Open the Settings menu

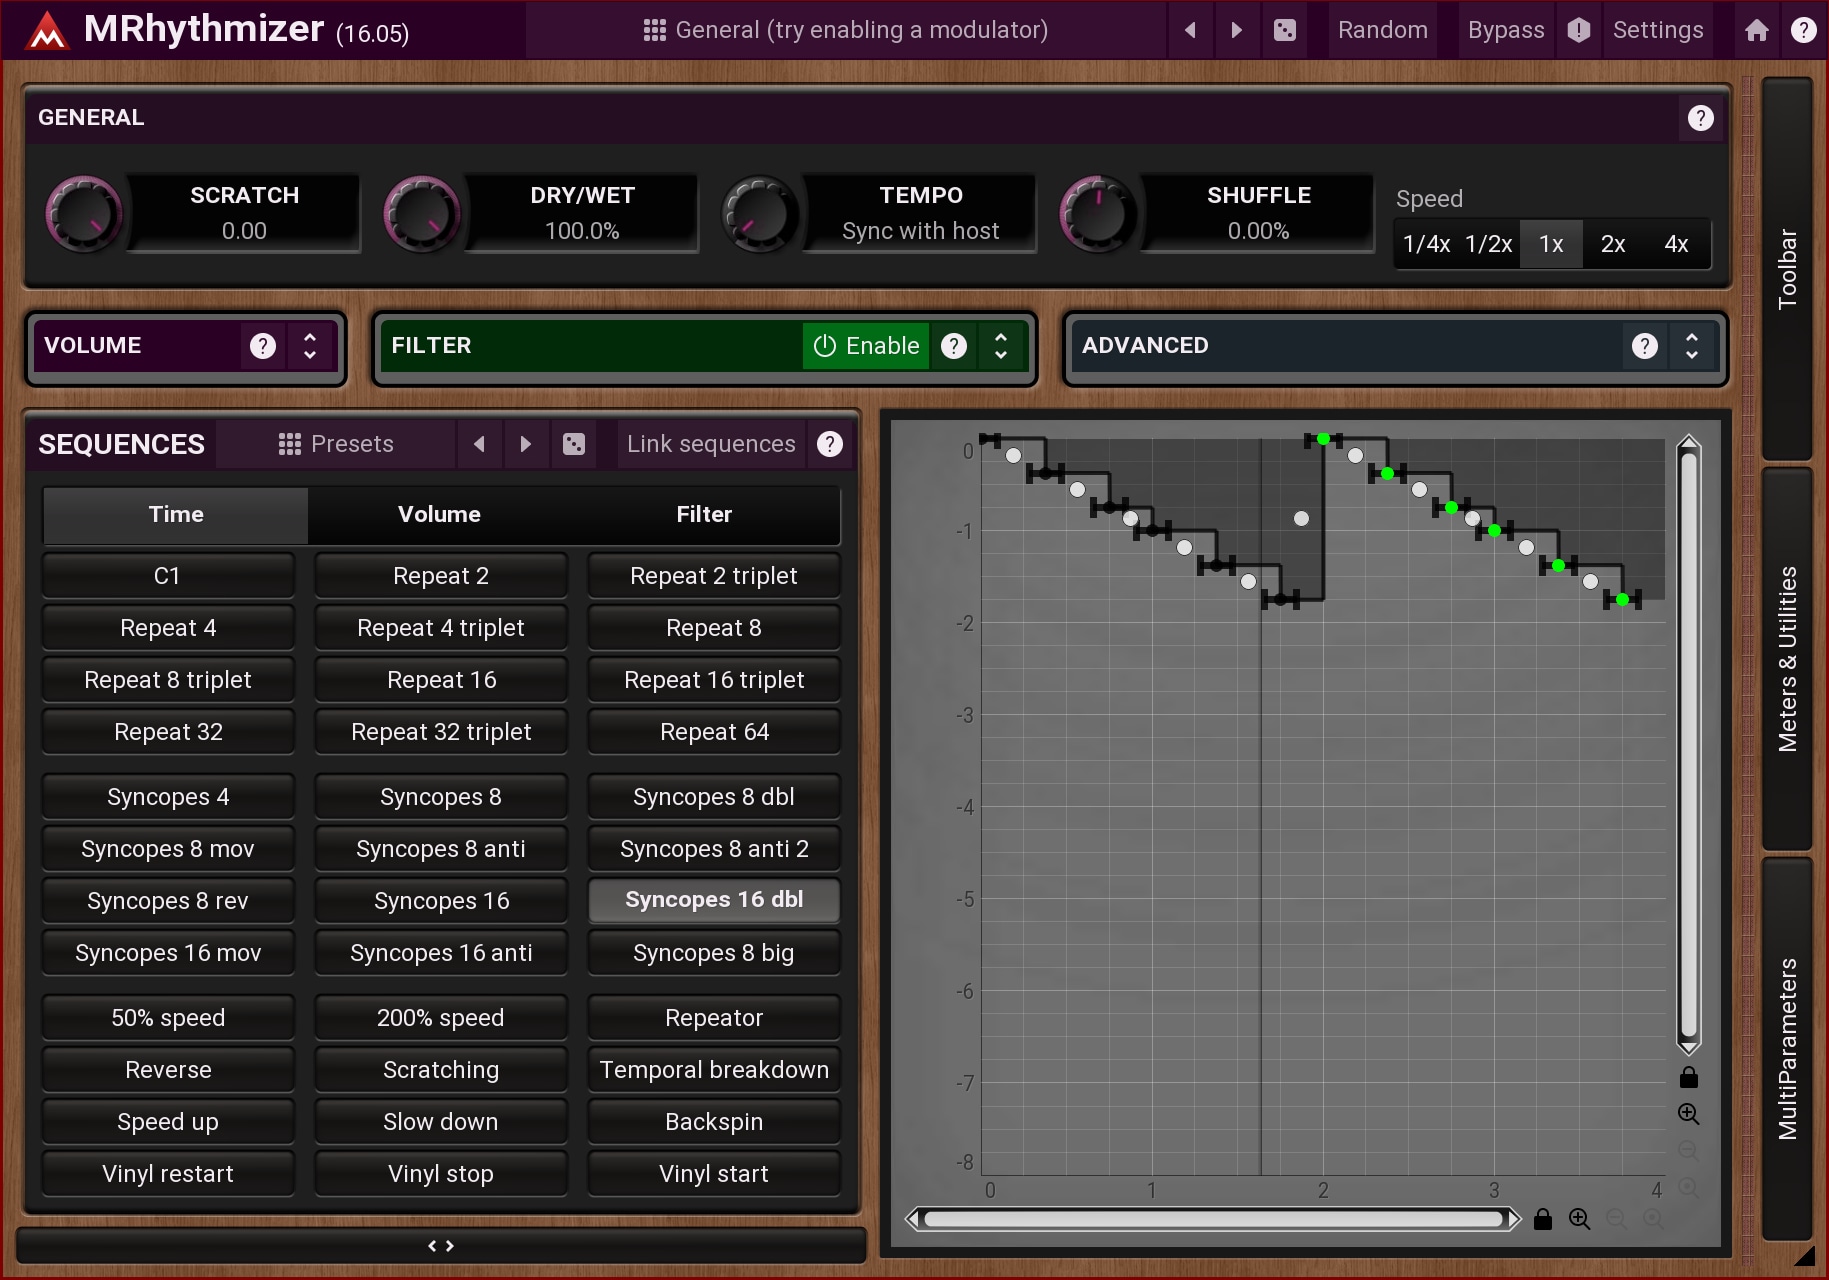click(1658, 30)
